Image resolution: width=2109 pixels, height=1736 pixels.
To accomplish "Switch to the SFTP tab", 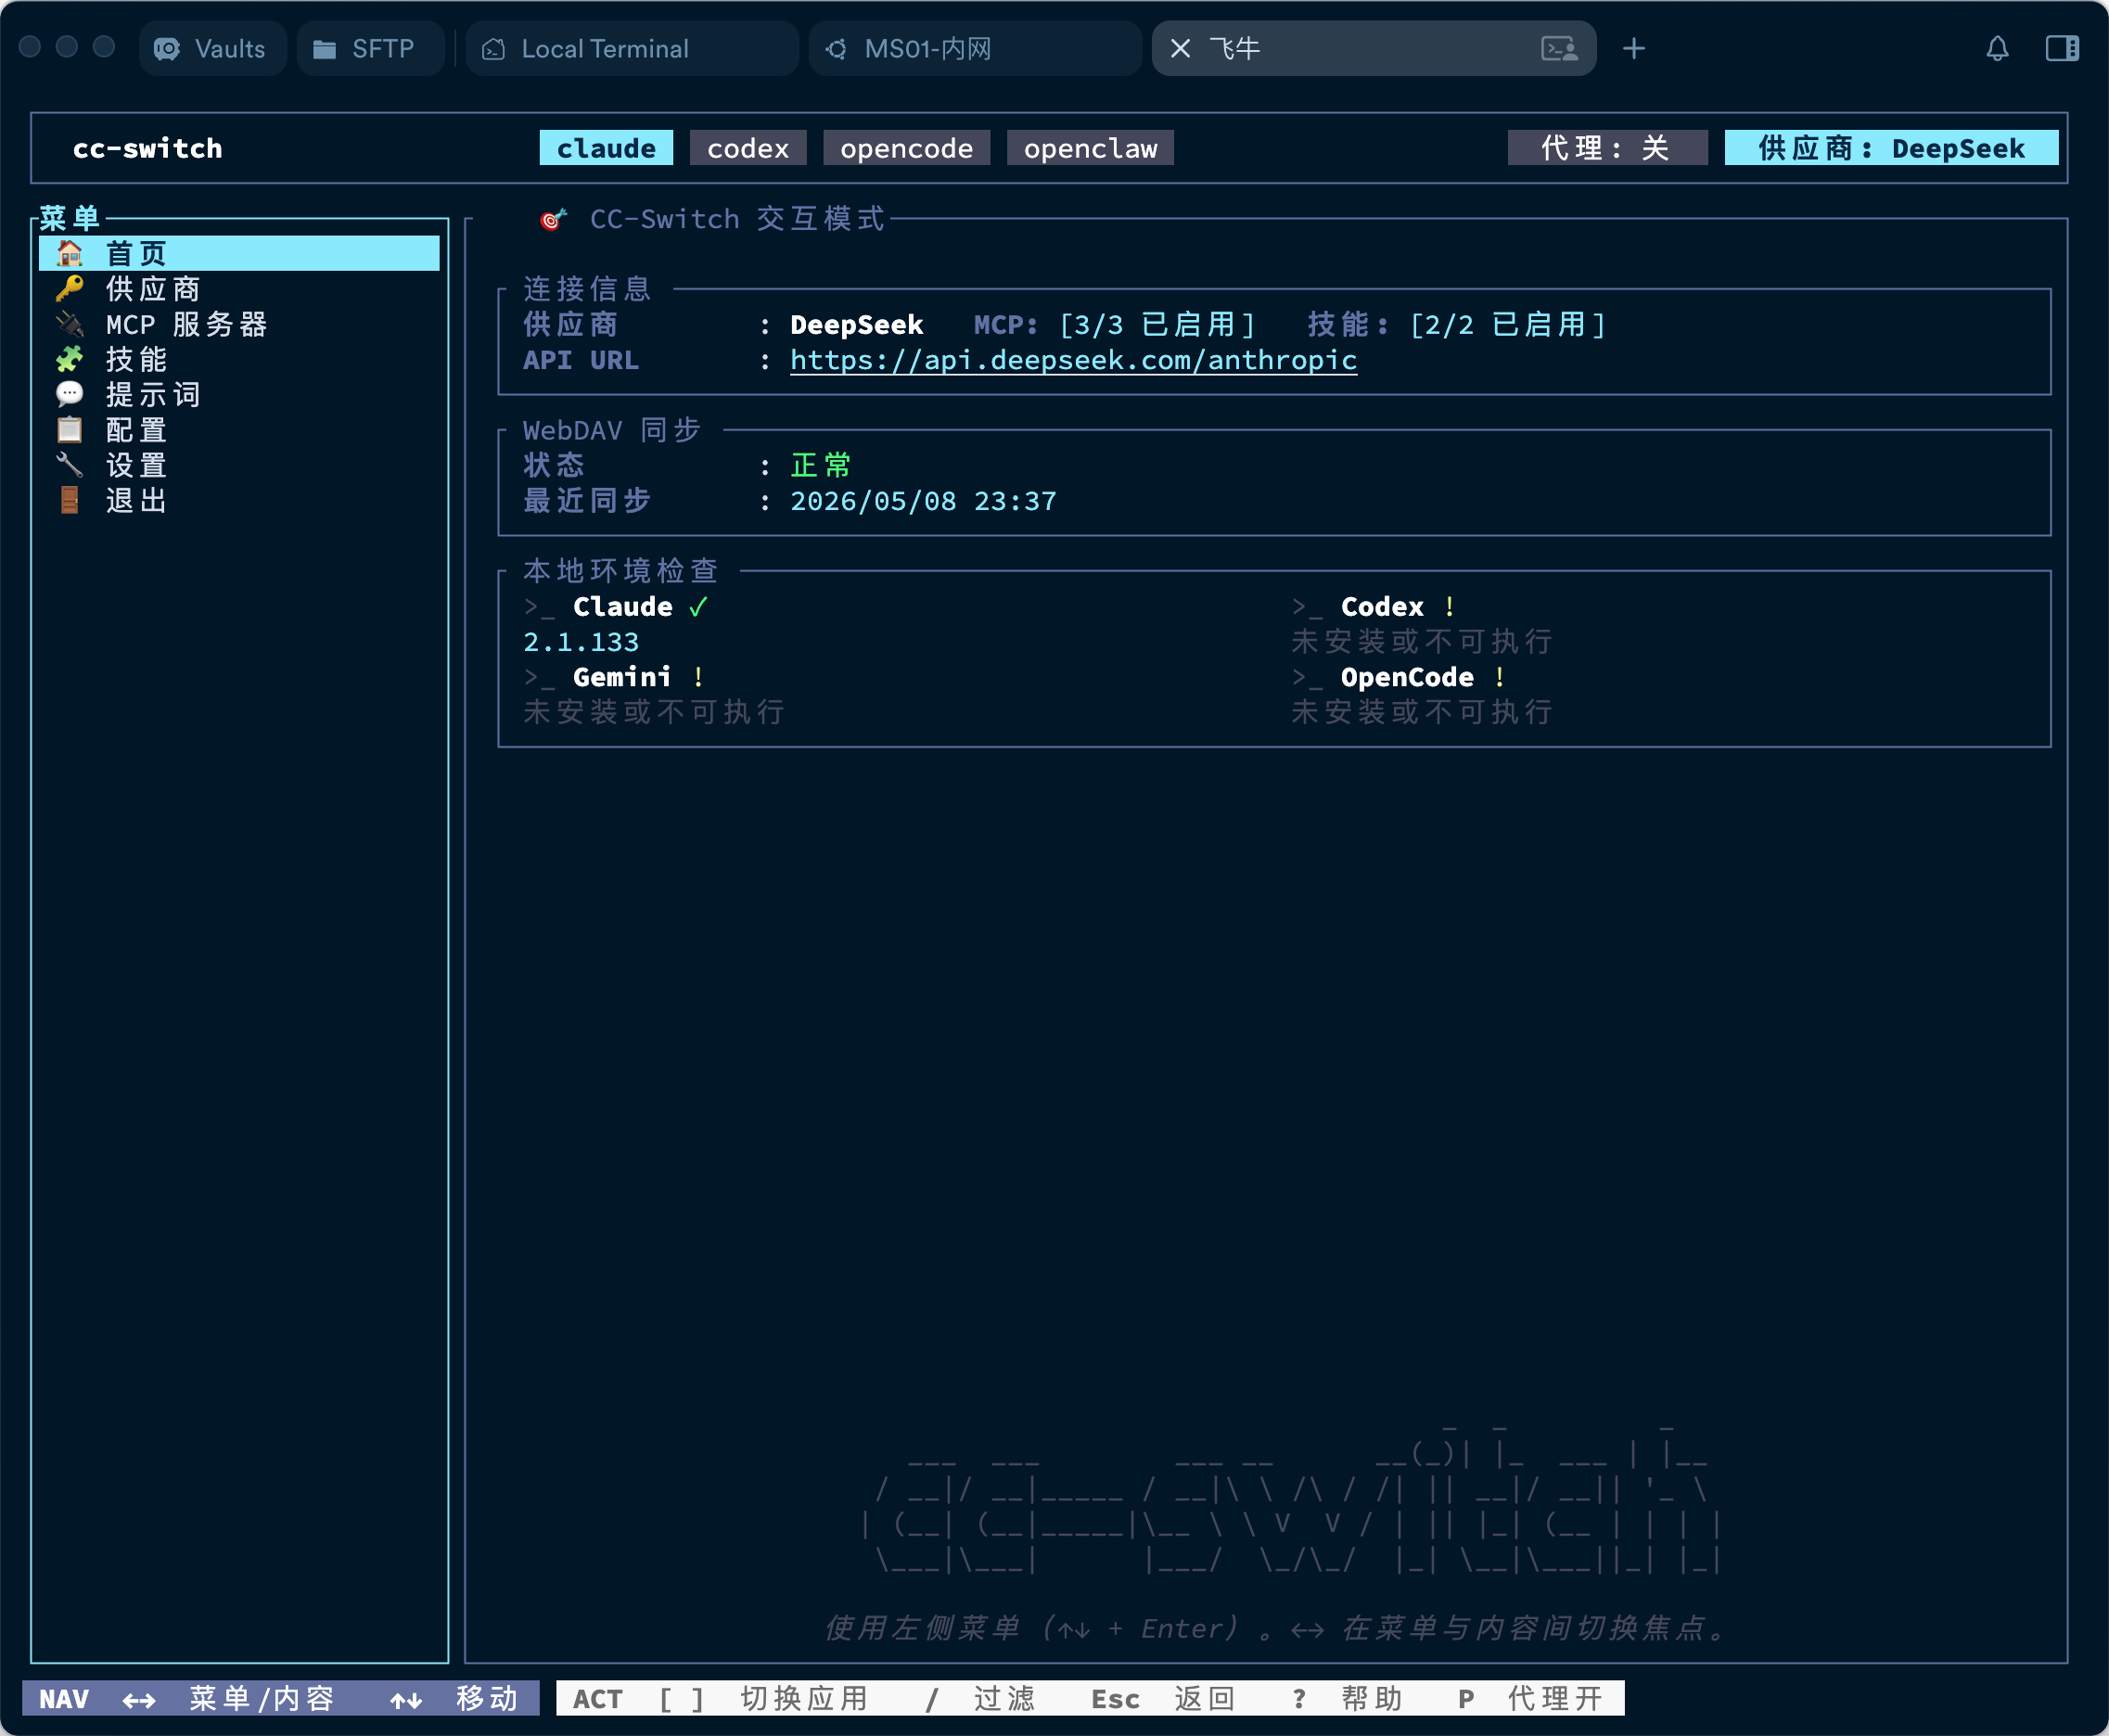I will click(x=370, y=48).
